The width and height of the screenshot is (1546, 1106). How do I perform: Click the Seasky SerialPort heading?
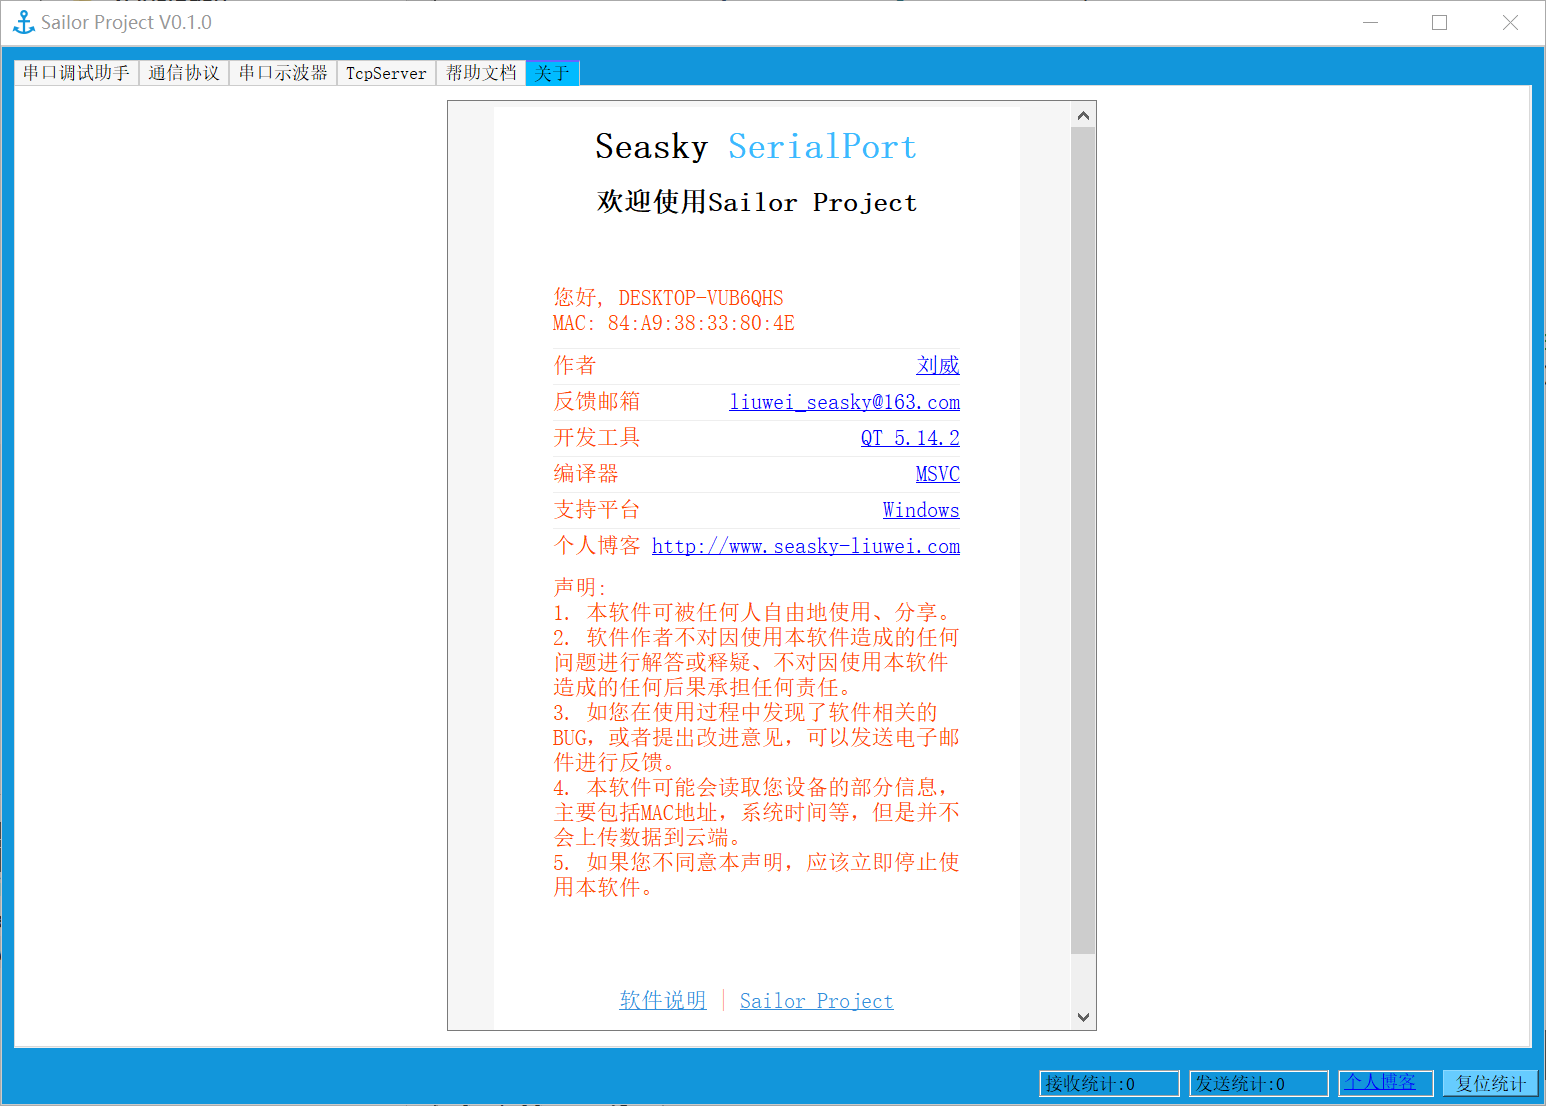click(x=756, y=147)
